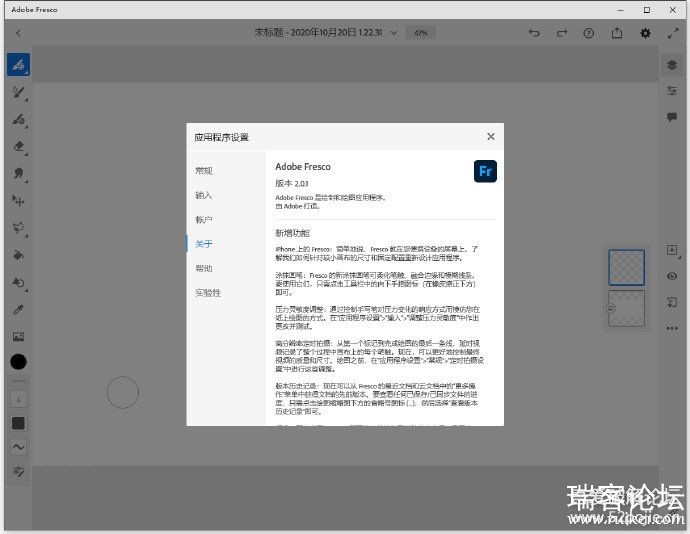The image size is (690, 534).
Task: Open brush smoothing wave control
Action: coord(18,447)
